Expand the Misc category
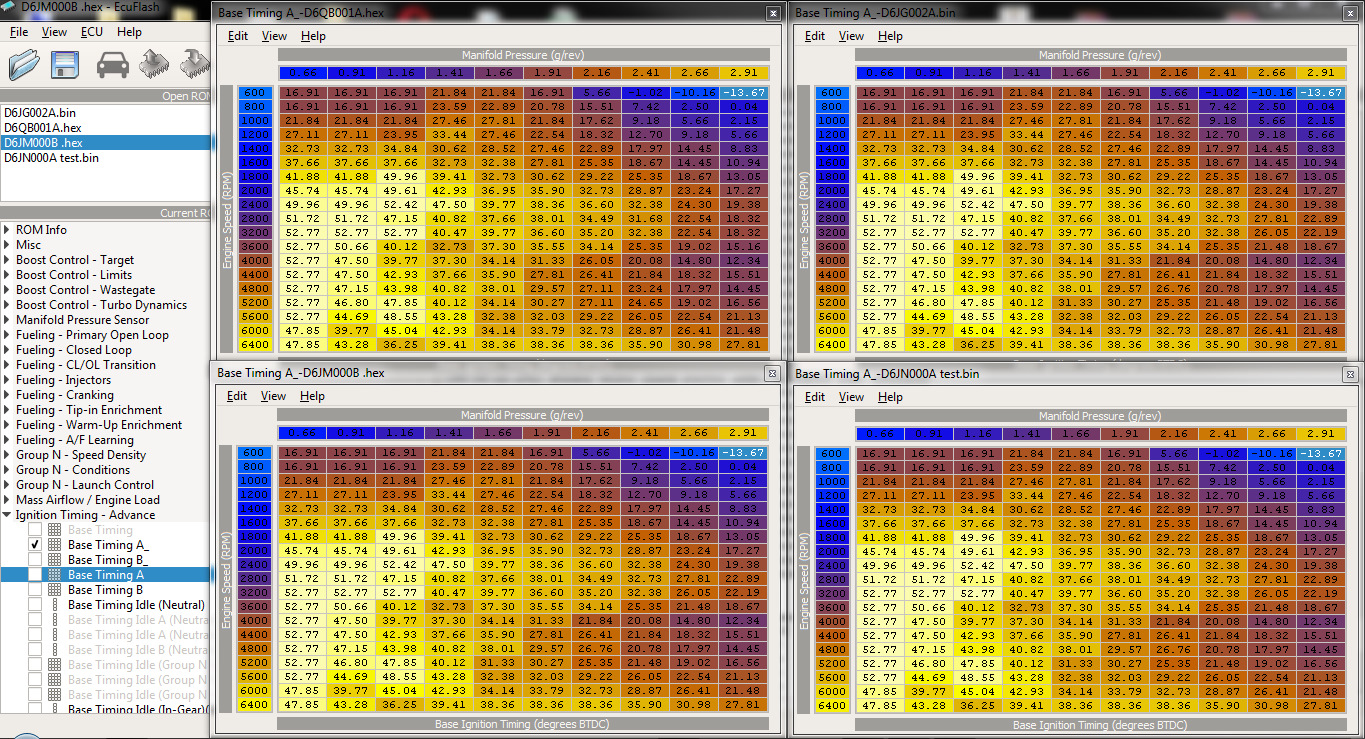 click(8, 245)
